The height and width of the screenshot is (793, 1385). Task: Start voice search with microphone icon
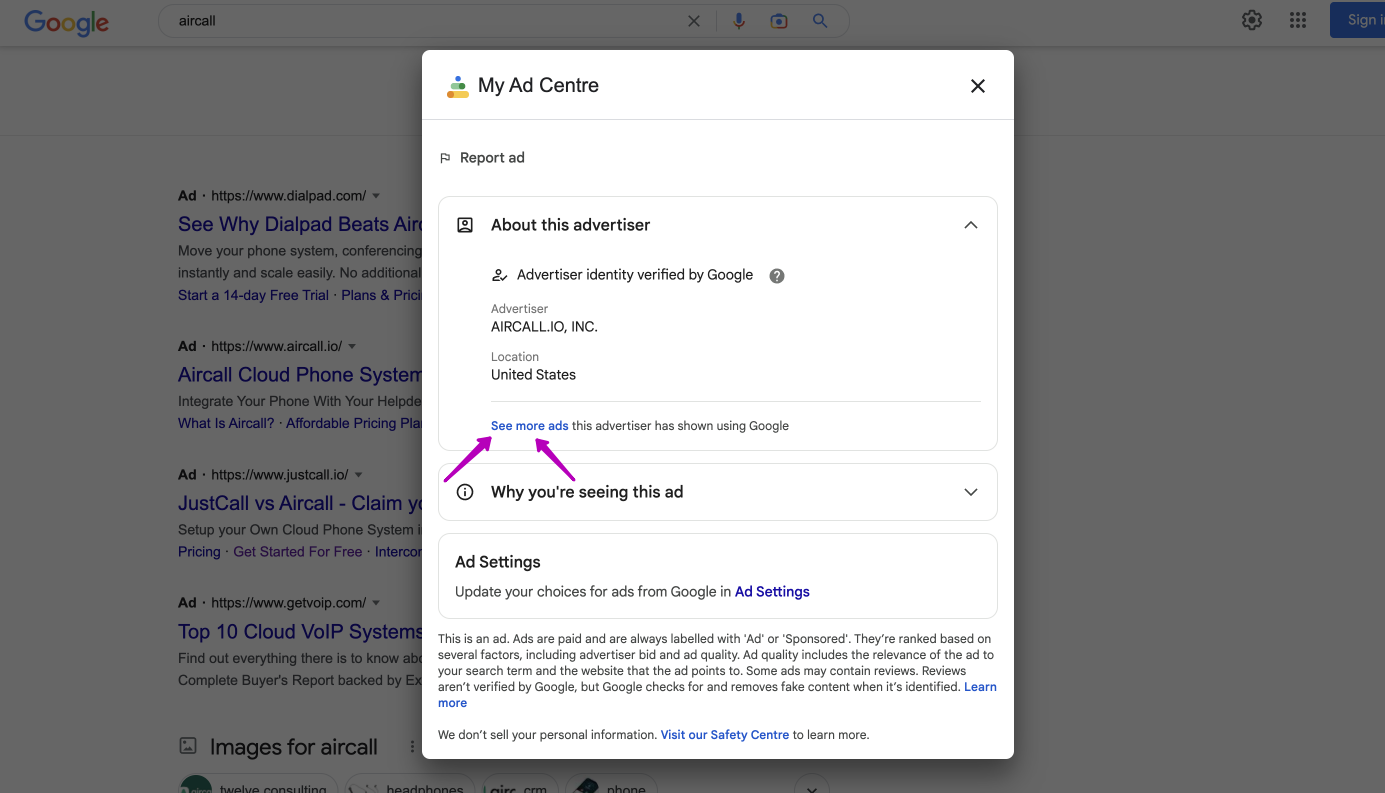(x=739, y=21)
